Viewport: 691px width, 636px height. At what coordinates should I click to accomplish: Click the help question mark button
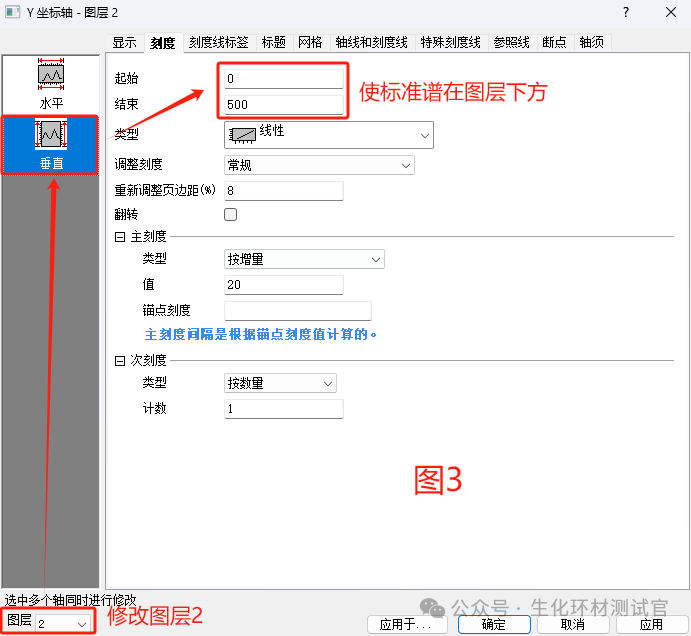tap(626, 12)
